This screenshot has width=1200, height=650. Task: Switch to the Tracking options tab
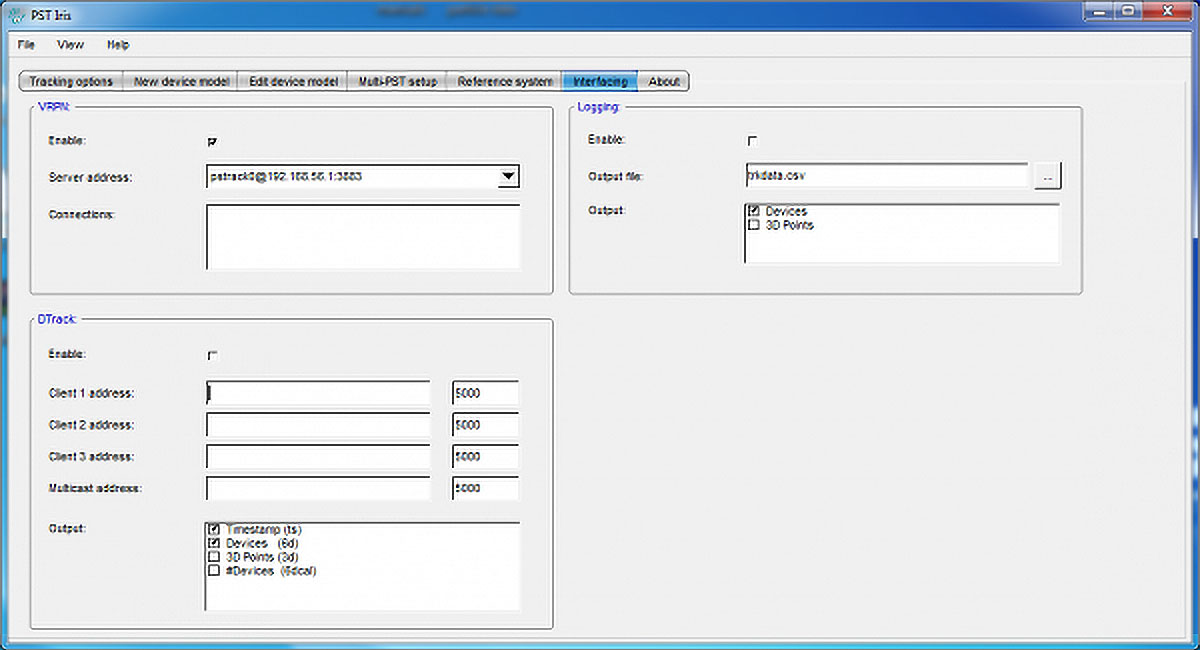point(71,82)
